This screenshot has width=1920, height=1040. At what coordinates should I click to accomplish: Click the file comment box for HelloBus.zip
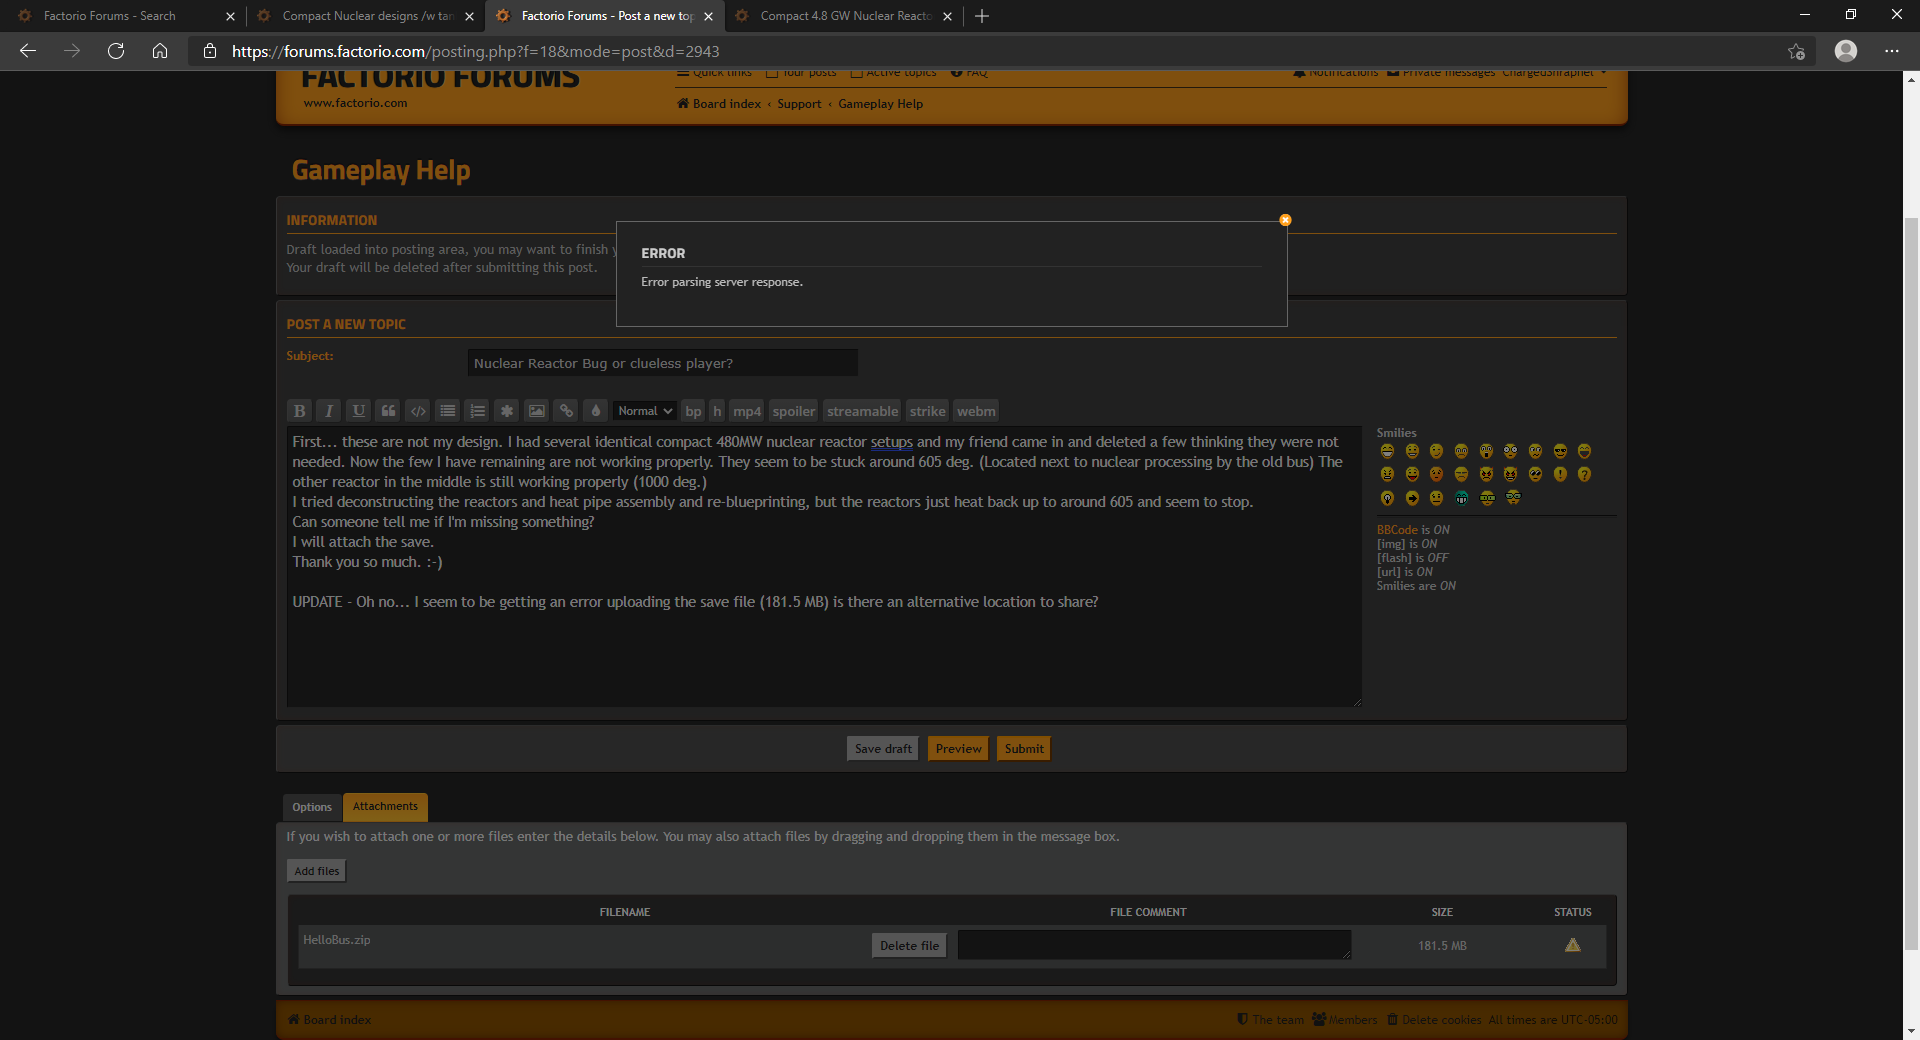(1154, 945)
